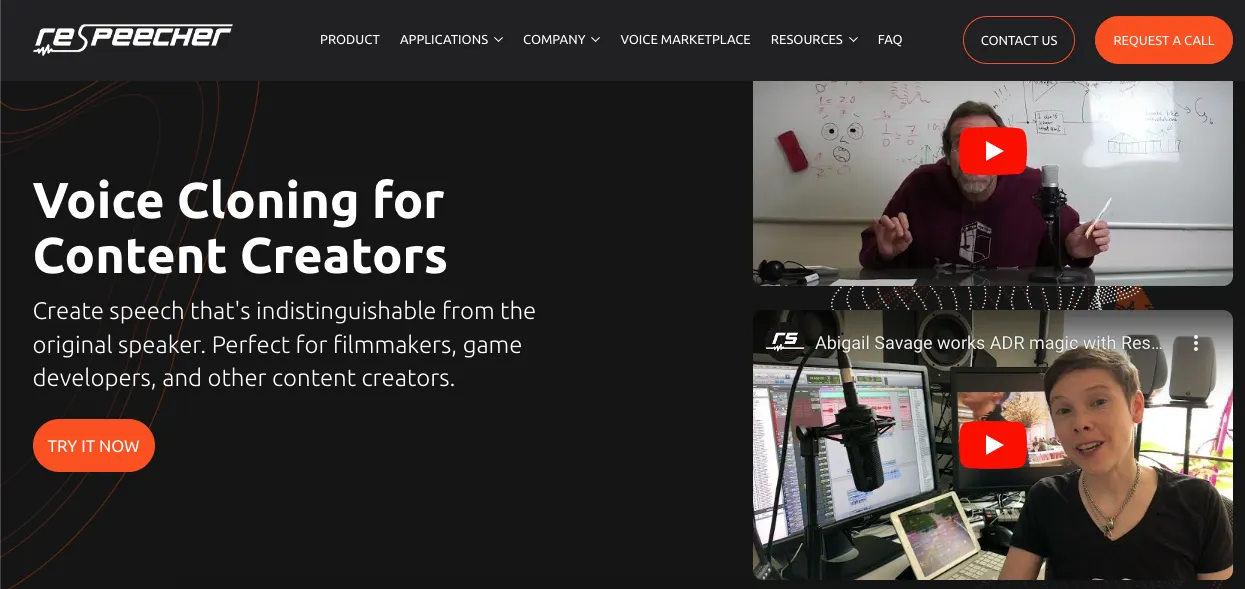Click the Respeecher logo
The height and width of the screenshot is (589, 1245).
point(133,39)
